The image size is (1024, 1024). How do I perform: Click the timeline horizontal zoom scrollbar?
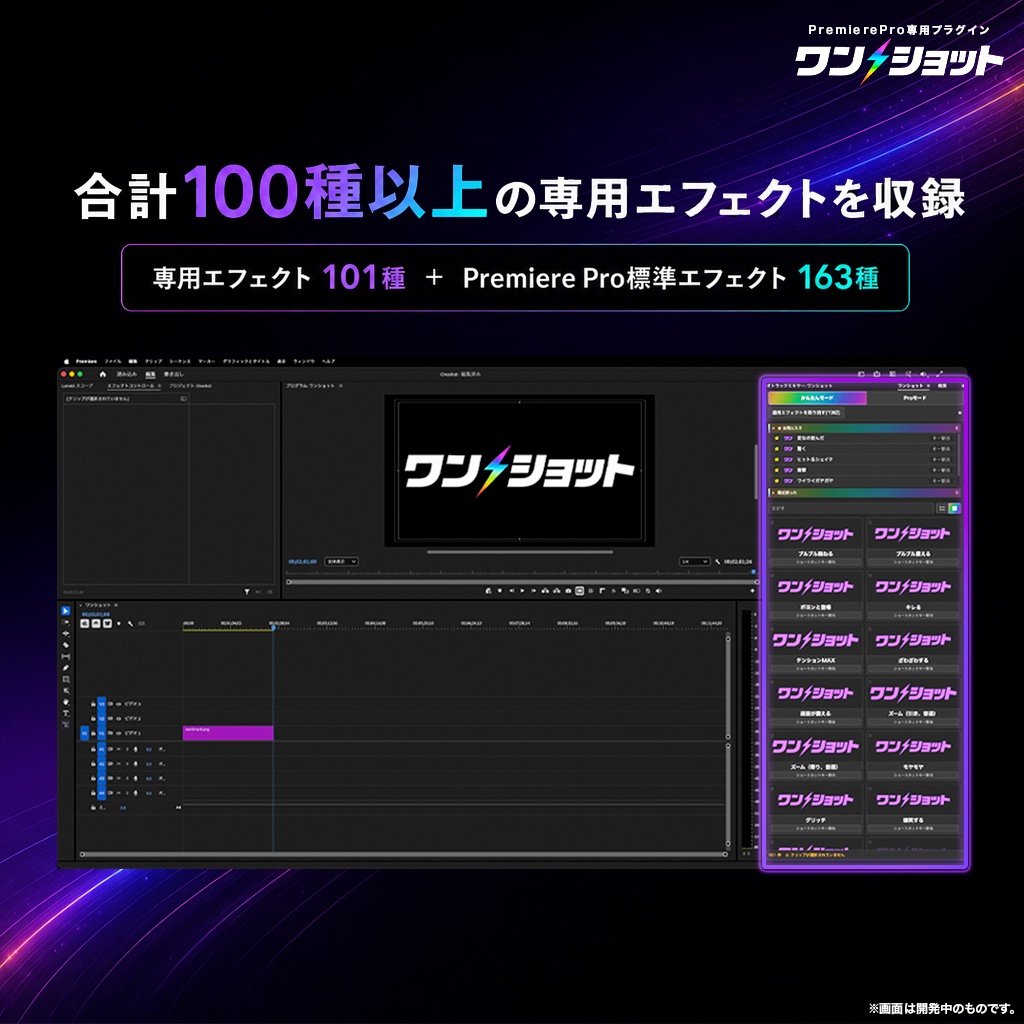(404, 854)
